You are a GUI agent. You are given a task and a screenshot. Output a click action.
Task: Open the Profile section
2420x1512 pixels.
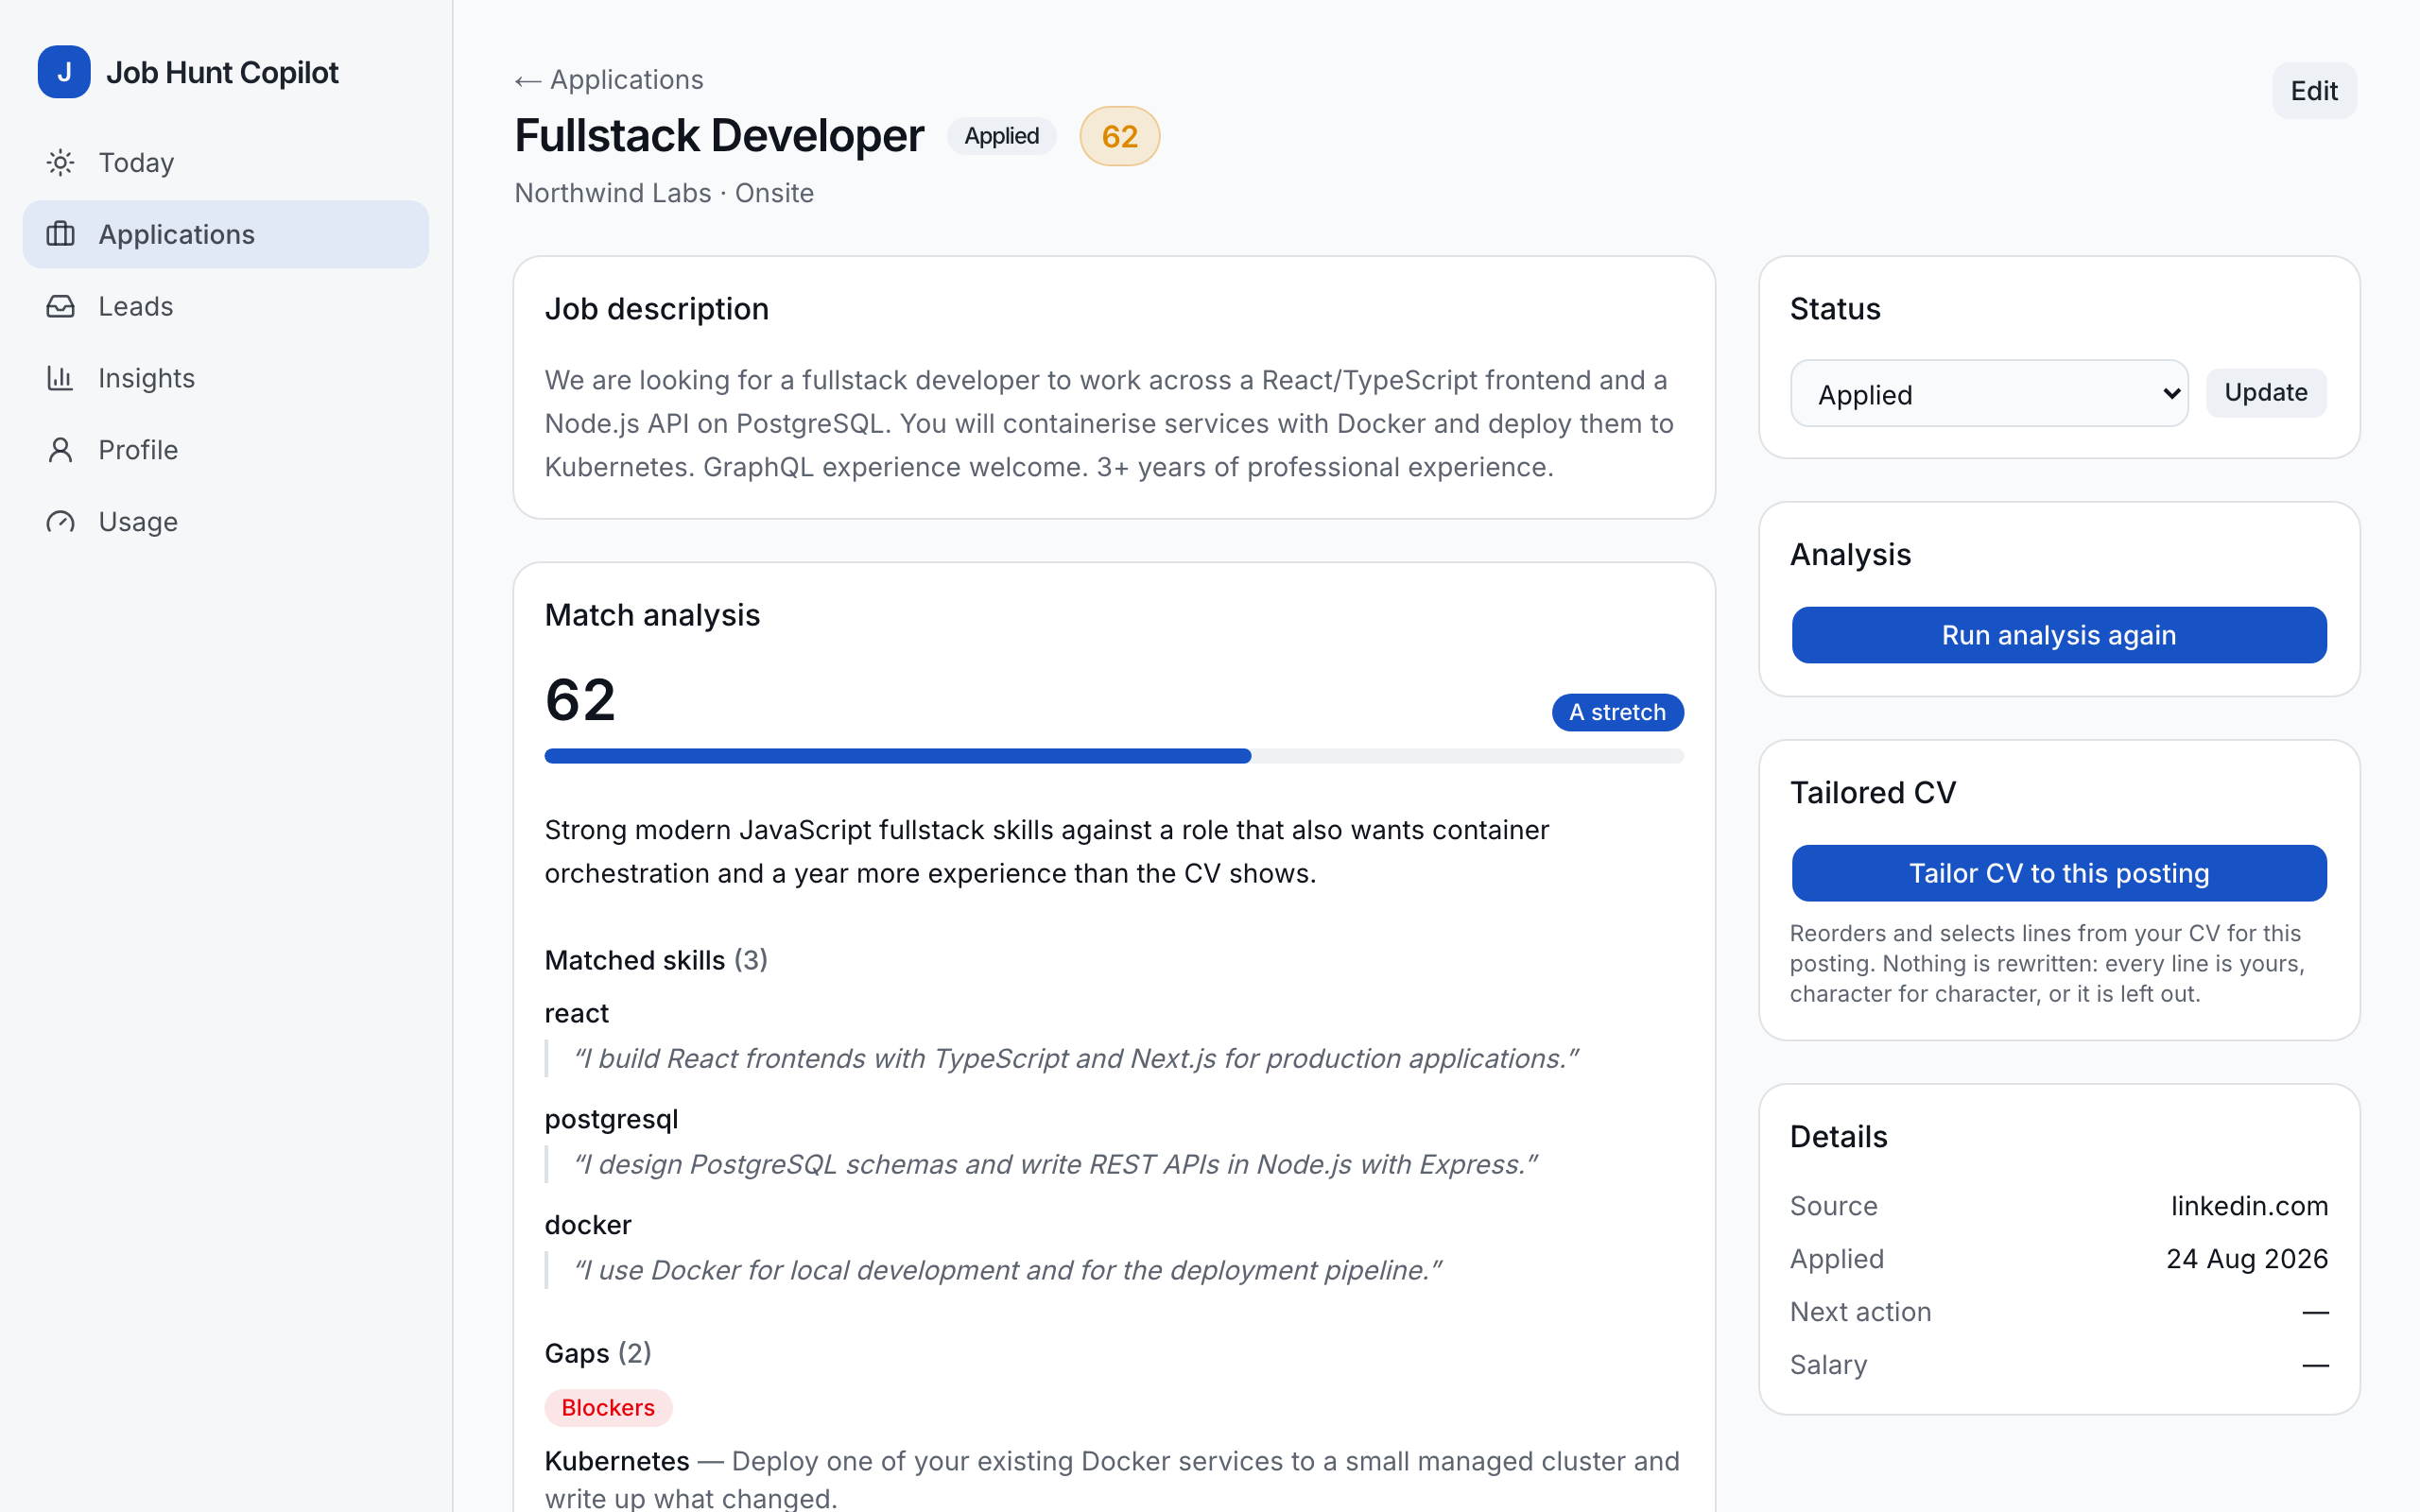tap(226, 450)
